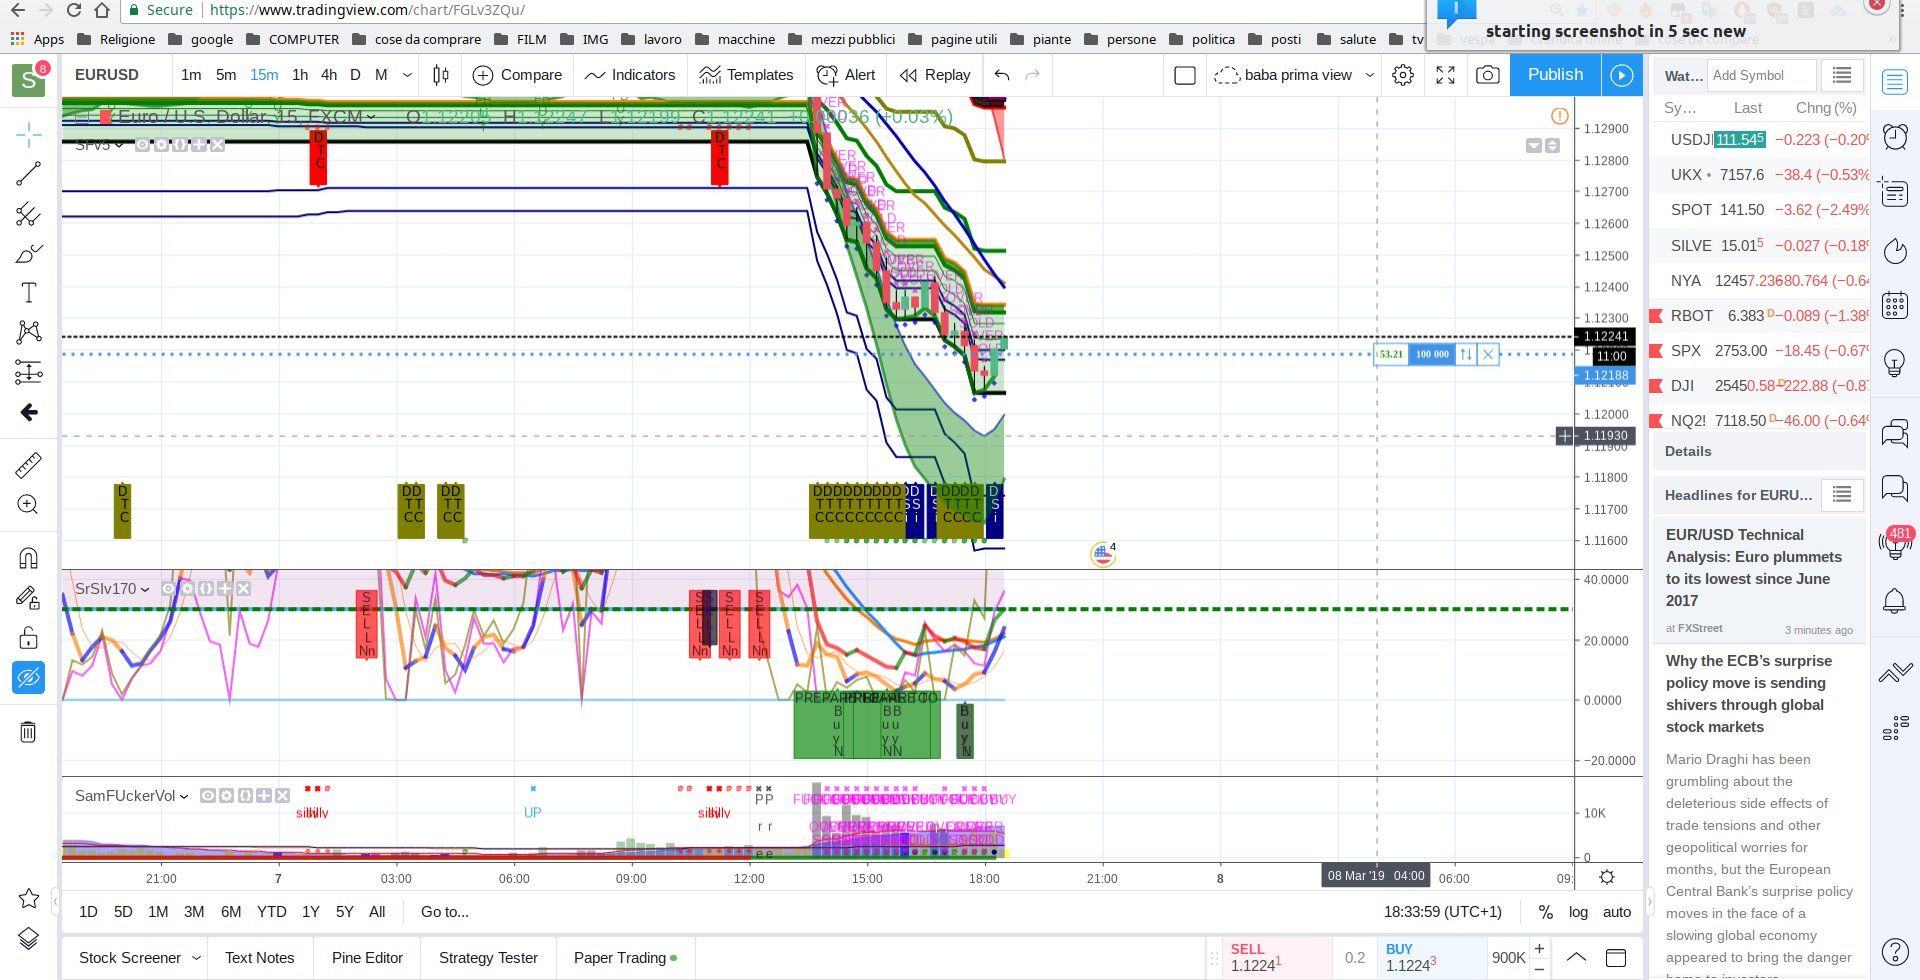This screenshot has width=1920, height=980.
Task: Toggle hide all drawing tools
Action: pyautogui.click(x=29, y=678)
